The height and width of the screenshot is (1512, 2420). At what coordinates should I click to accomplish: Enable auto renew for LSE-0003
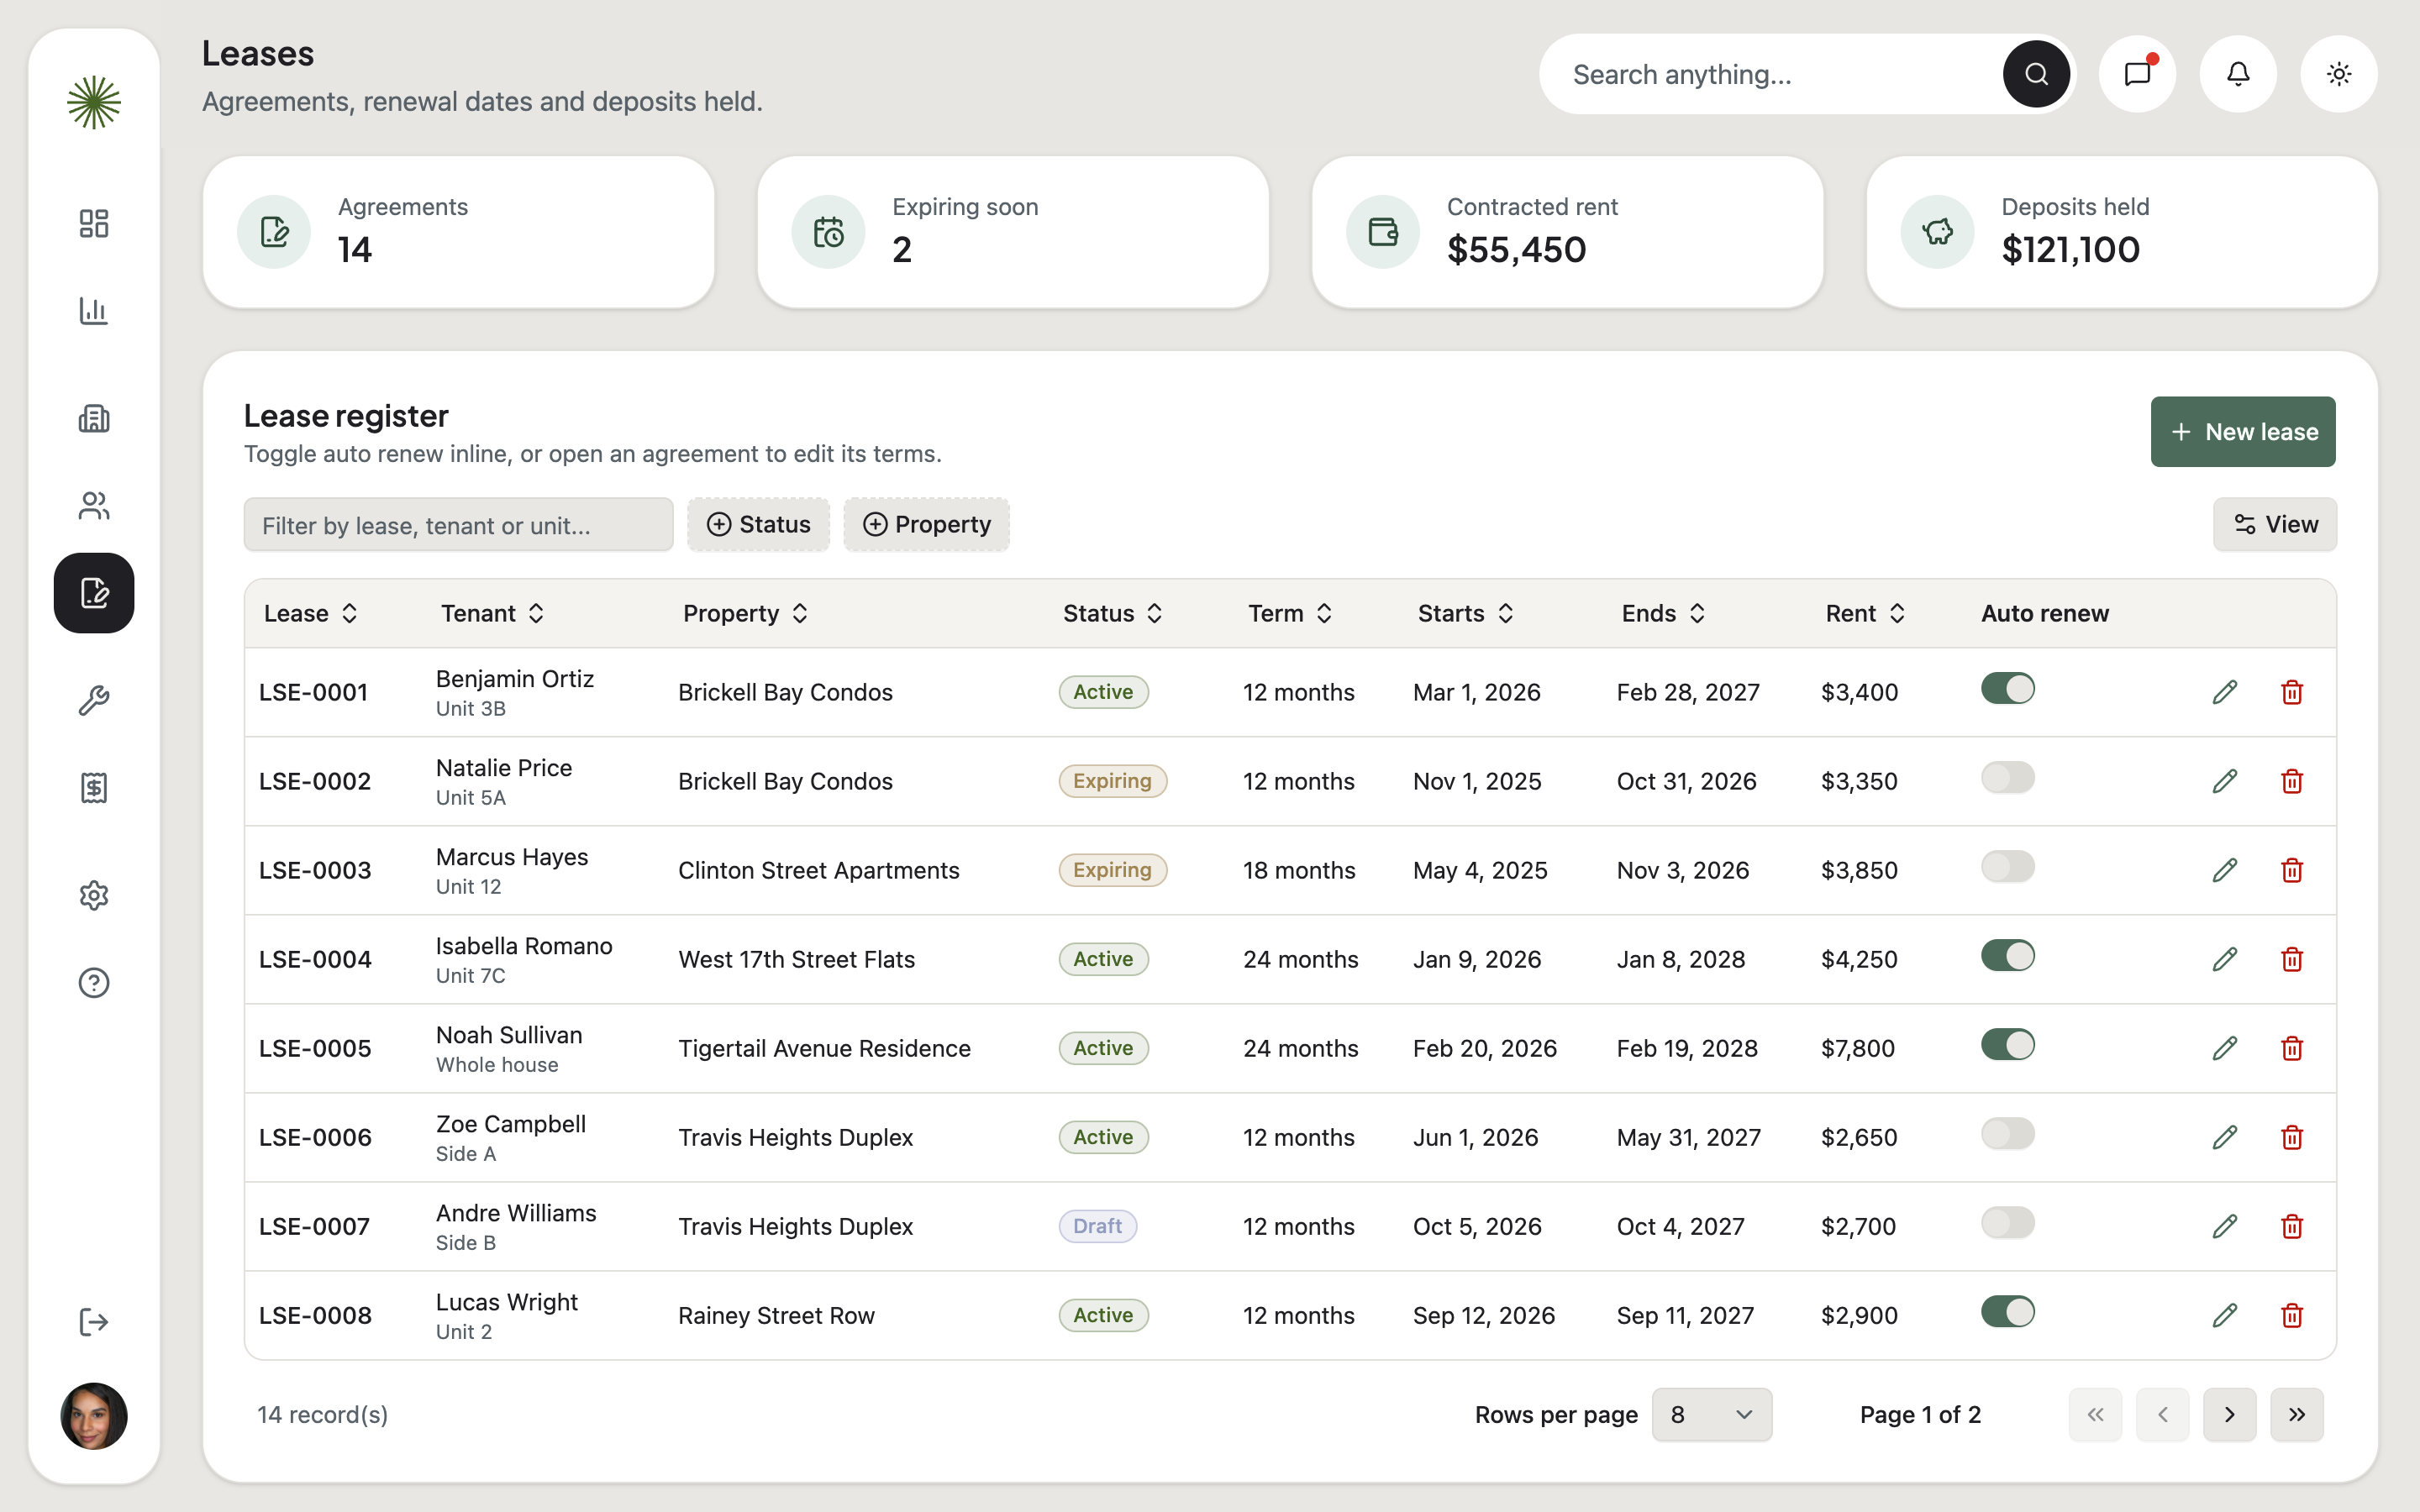pos(2008,867)
